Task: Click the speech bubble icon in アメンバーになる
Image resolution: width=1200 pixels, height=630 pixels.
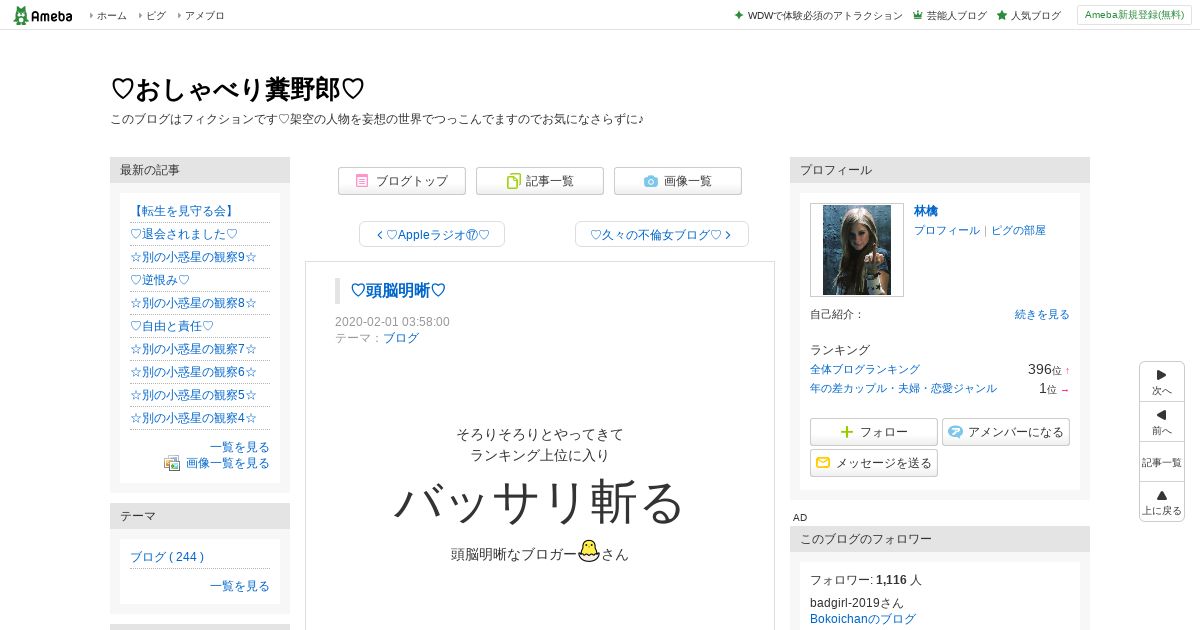Action: 956,432
